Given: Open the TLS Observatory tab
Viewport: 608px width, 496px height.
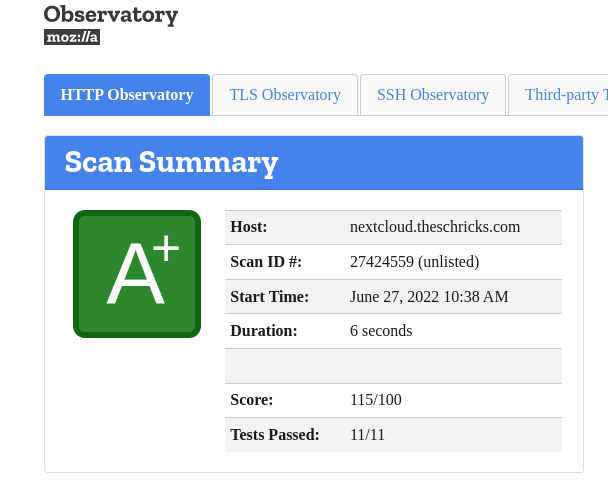Looking at the screenshot, I should point(285,95).
